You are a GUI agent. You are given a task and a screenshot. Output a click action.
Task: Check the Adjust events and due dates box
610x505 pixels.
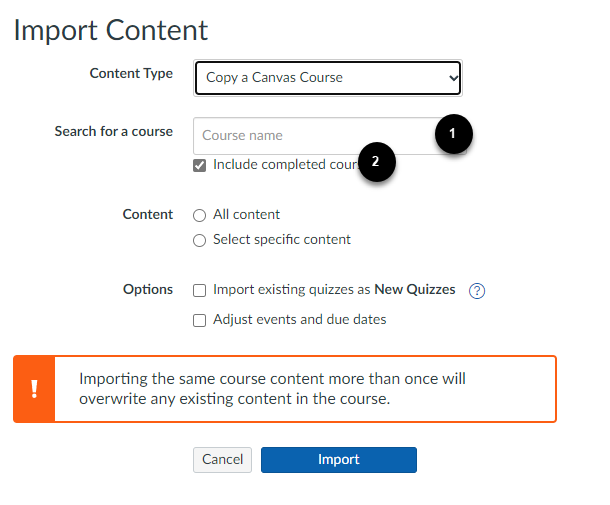coord(200,320)
